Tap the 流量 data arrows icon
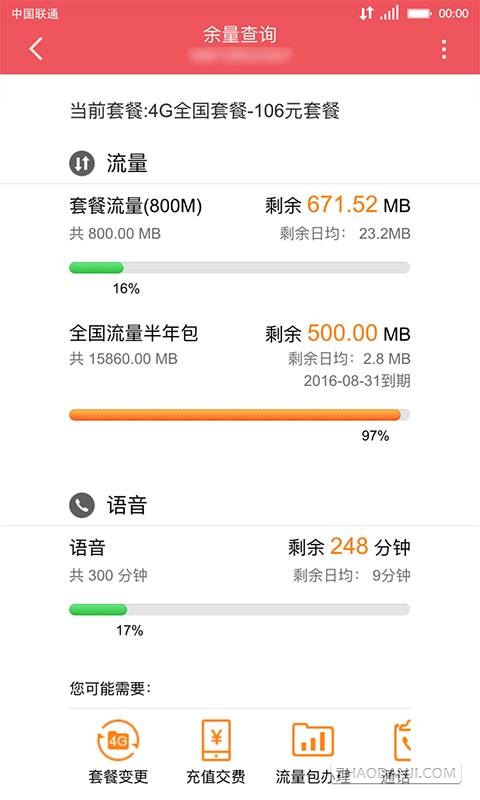480x800 pixels. [82, 163]
